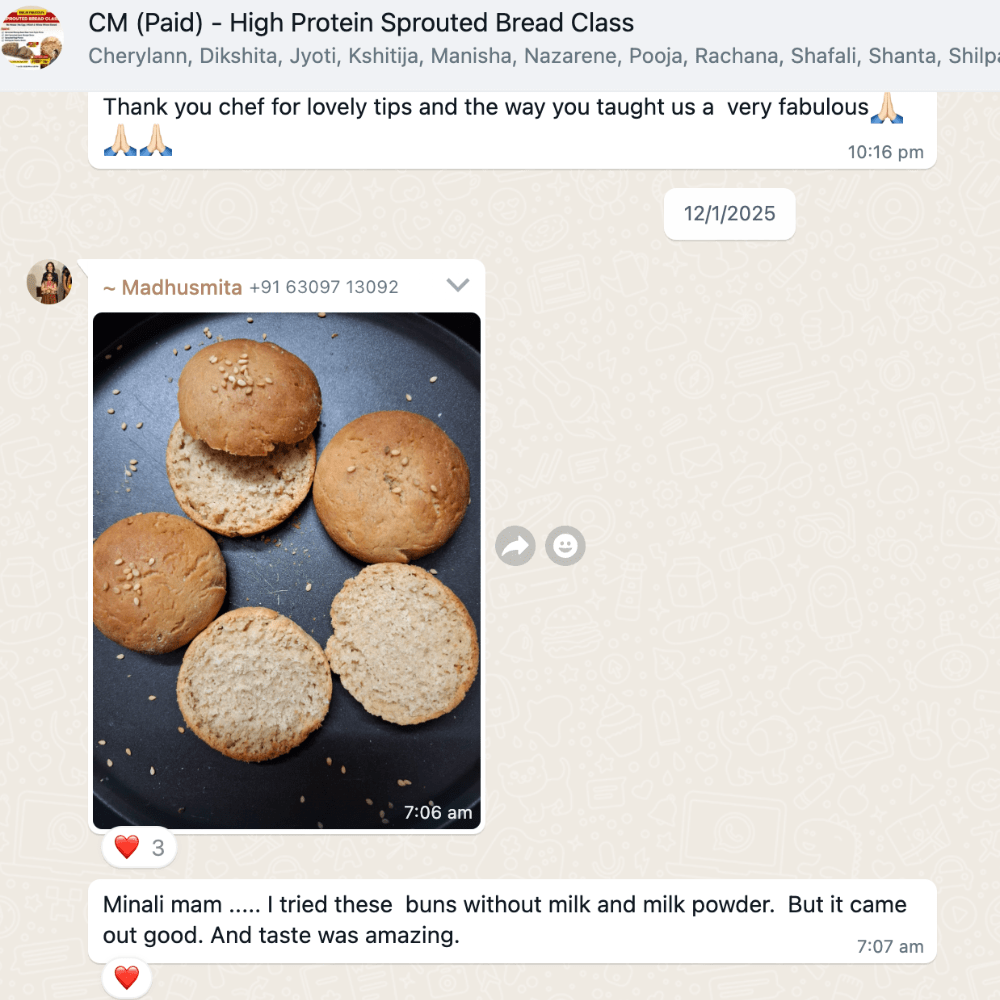Open the buns photo sent at 7:06 am
This screenshot has width=1000, height=1000.
click(286, 570)
